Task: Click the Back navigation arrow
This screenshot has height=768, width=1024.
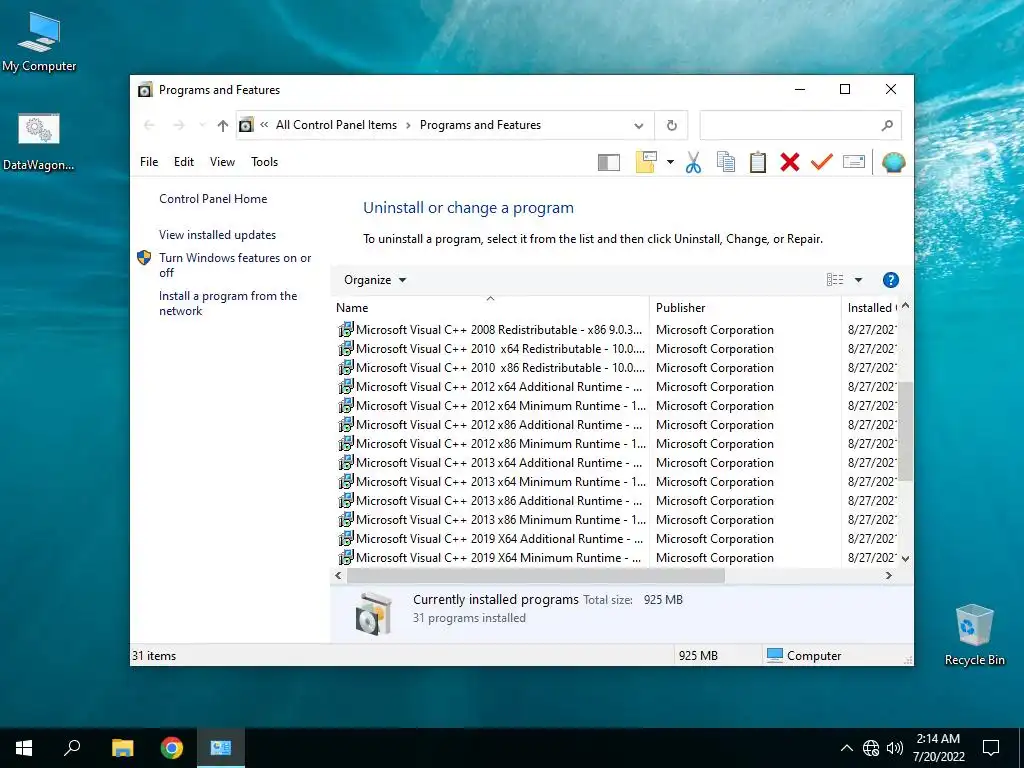Action: 149,125
